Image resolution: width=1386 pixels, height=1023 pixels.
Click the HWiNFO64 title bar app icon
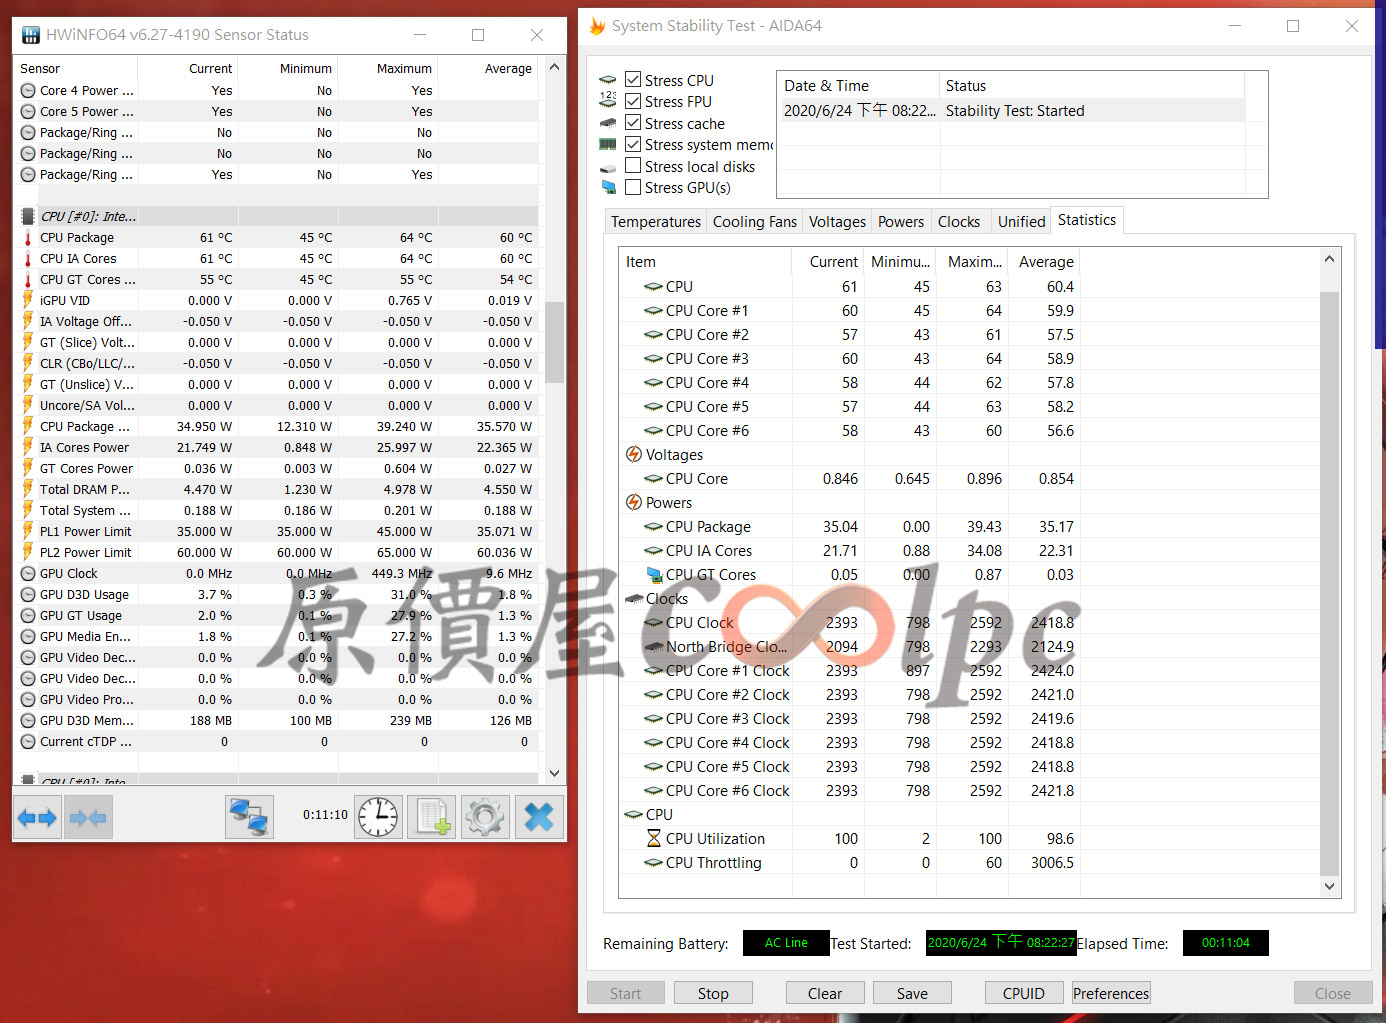coord(31,35)
